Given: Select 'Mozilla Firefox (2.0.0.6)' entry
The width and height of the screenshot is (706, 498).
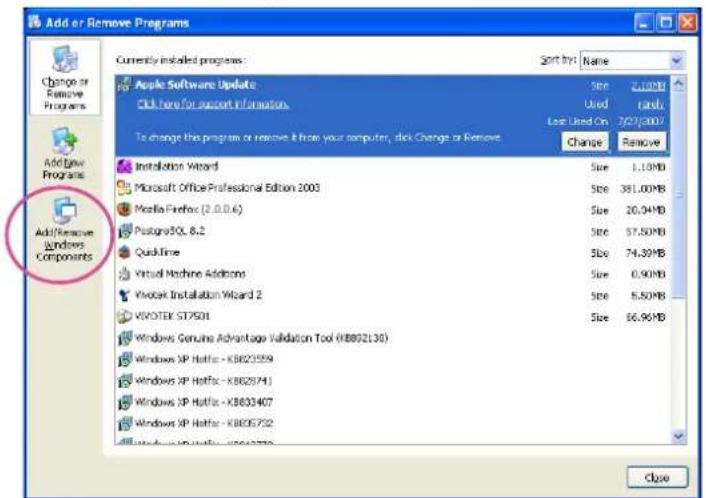Looking at the screenshot, I should (x=189, y=209).
